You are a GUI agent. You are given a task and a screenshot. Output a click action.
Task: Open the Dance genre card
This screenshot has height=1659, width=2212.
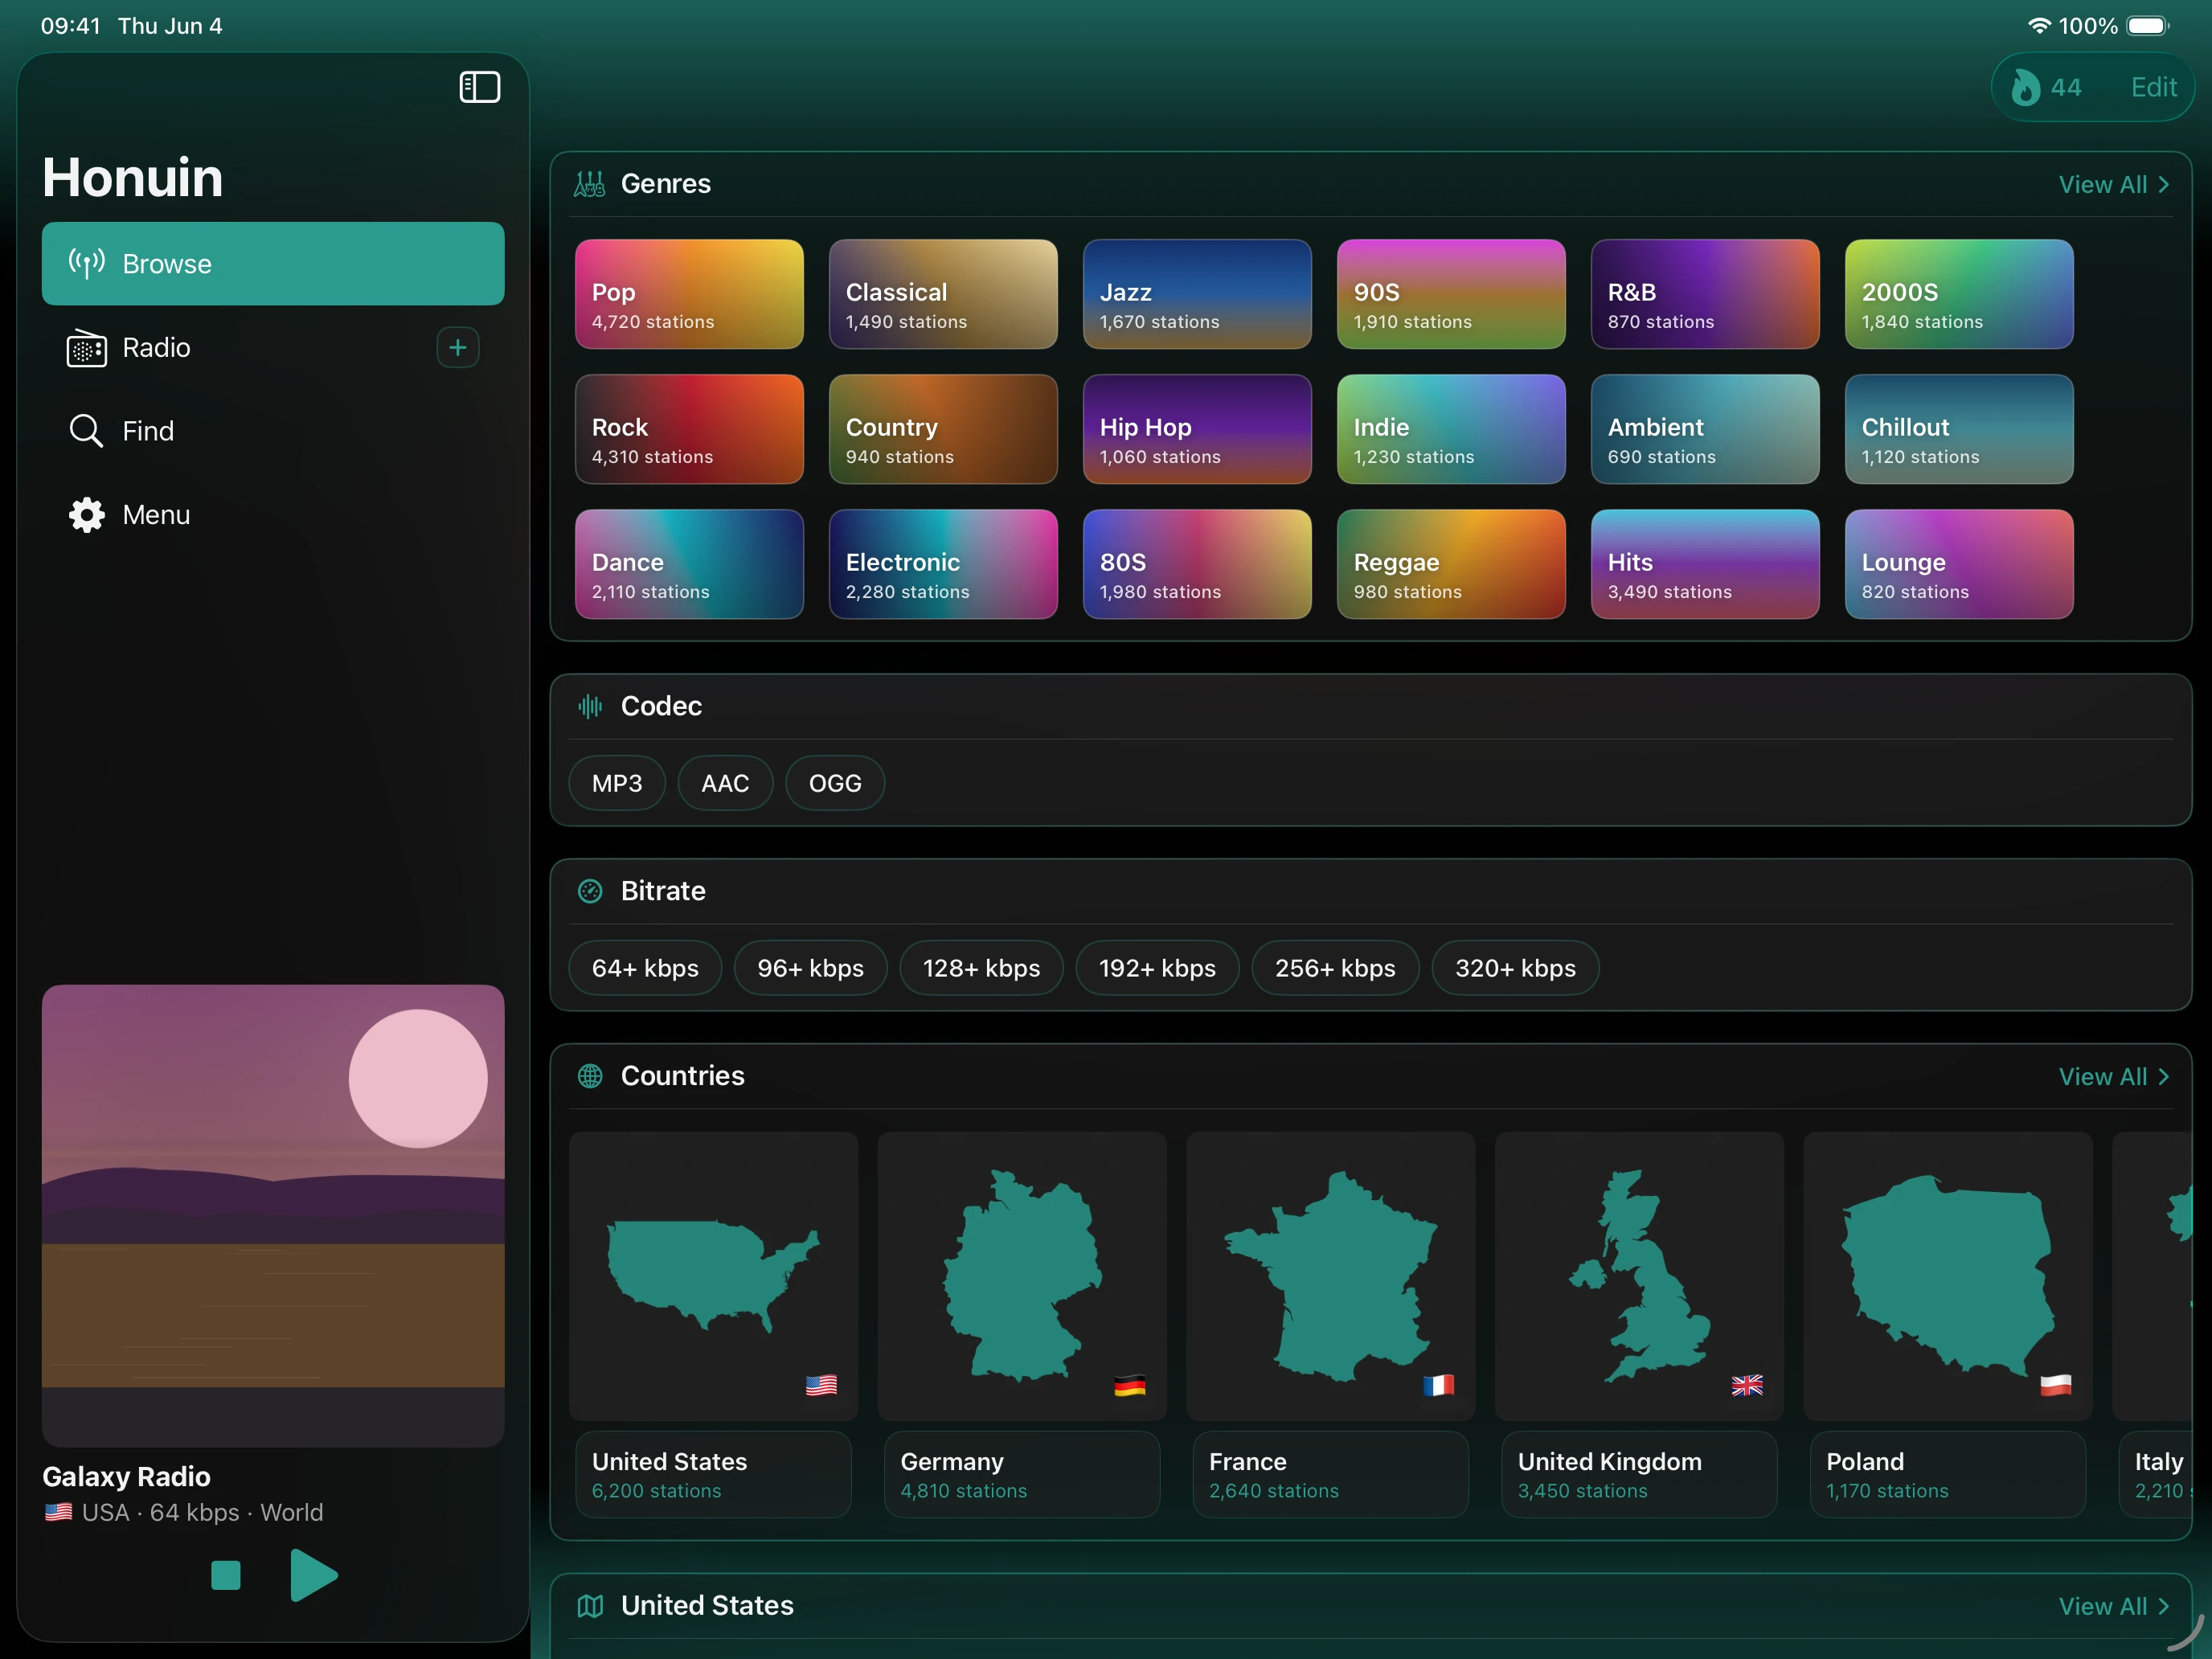[689, 564]
